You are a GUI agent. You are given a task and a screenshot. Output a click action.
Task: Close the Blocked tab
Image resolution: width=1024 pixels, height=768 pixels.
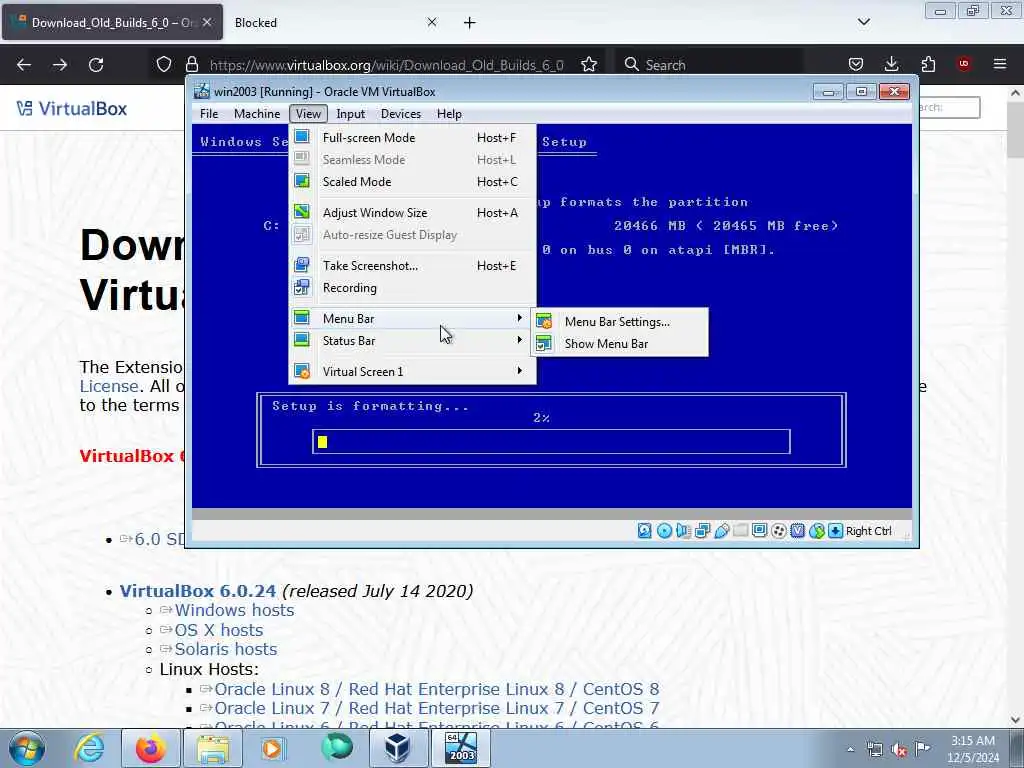[x=432, y=22]
